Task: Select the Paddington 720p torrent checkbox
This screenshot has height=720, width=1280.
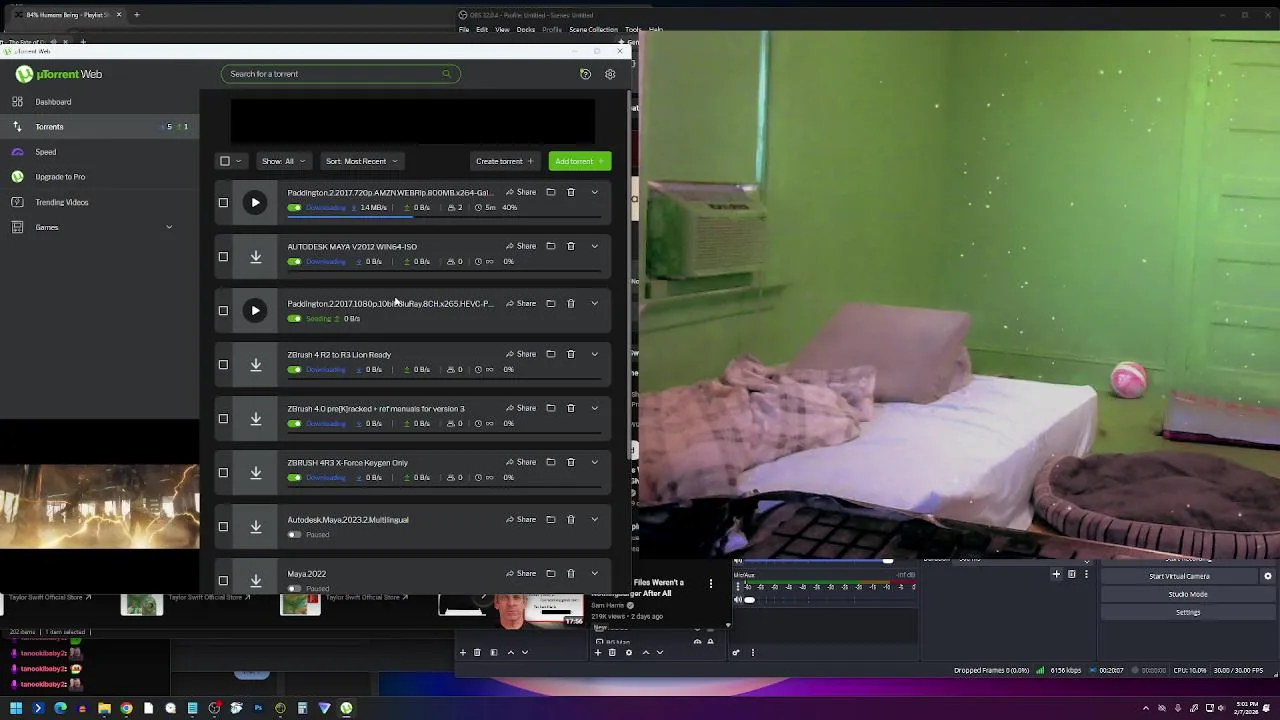Action: (223, 203)
